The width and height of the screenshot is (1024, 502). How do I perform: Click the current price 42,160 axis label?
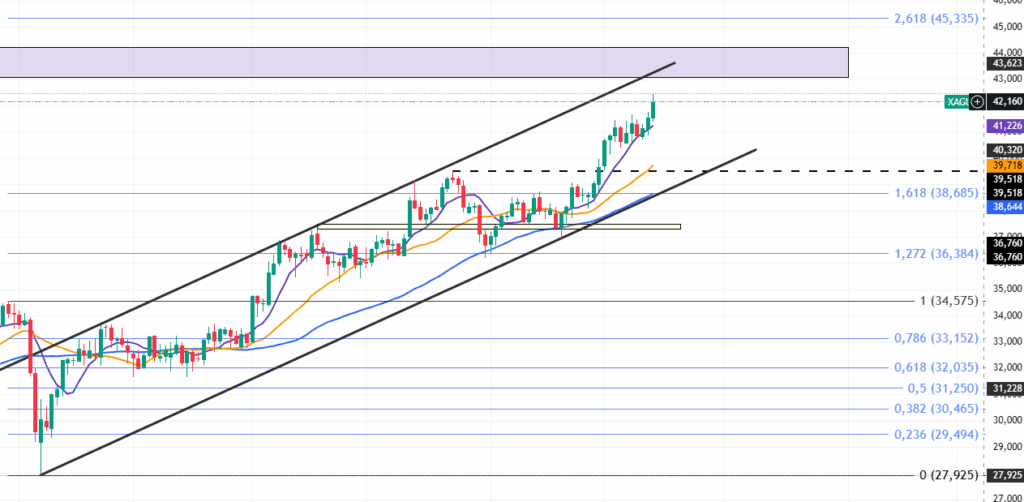1005,102
